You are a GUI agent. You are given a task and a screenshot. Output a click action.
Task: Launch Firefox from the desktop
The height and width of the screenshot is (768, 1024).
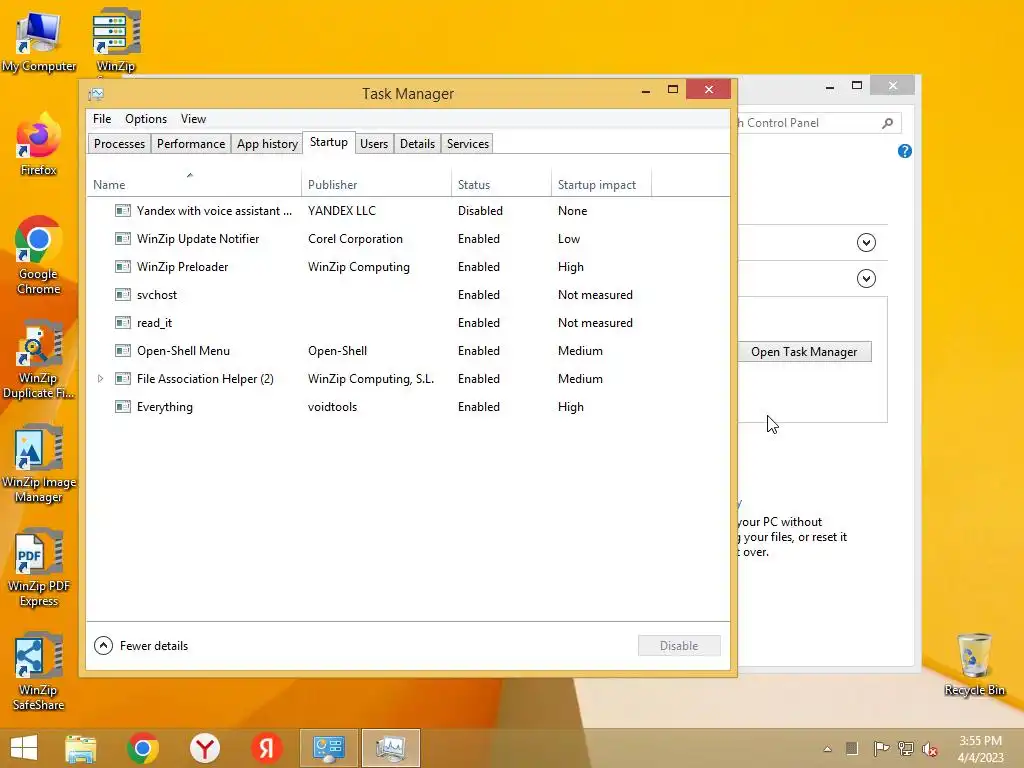tap(39, 144)
